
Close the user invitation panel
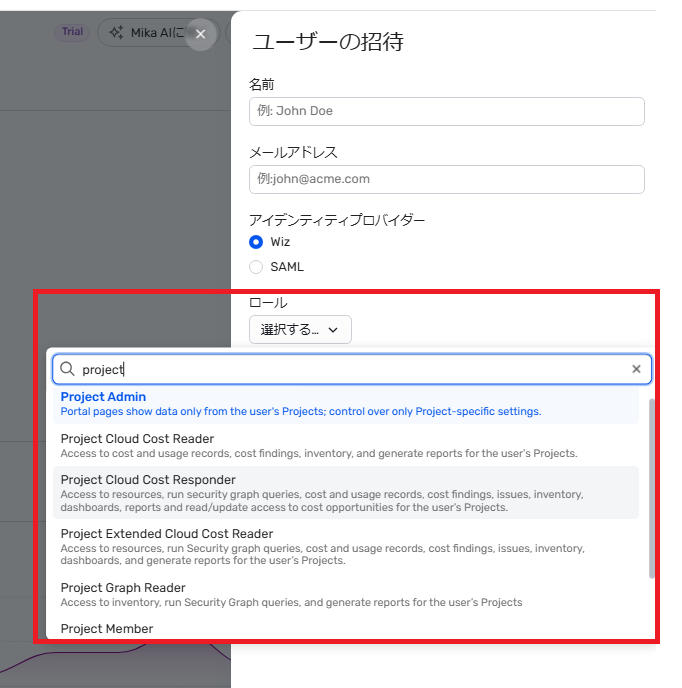point(200,34)
